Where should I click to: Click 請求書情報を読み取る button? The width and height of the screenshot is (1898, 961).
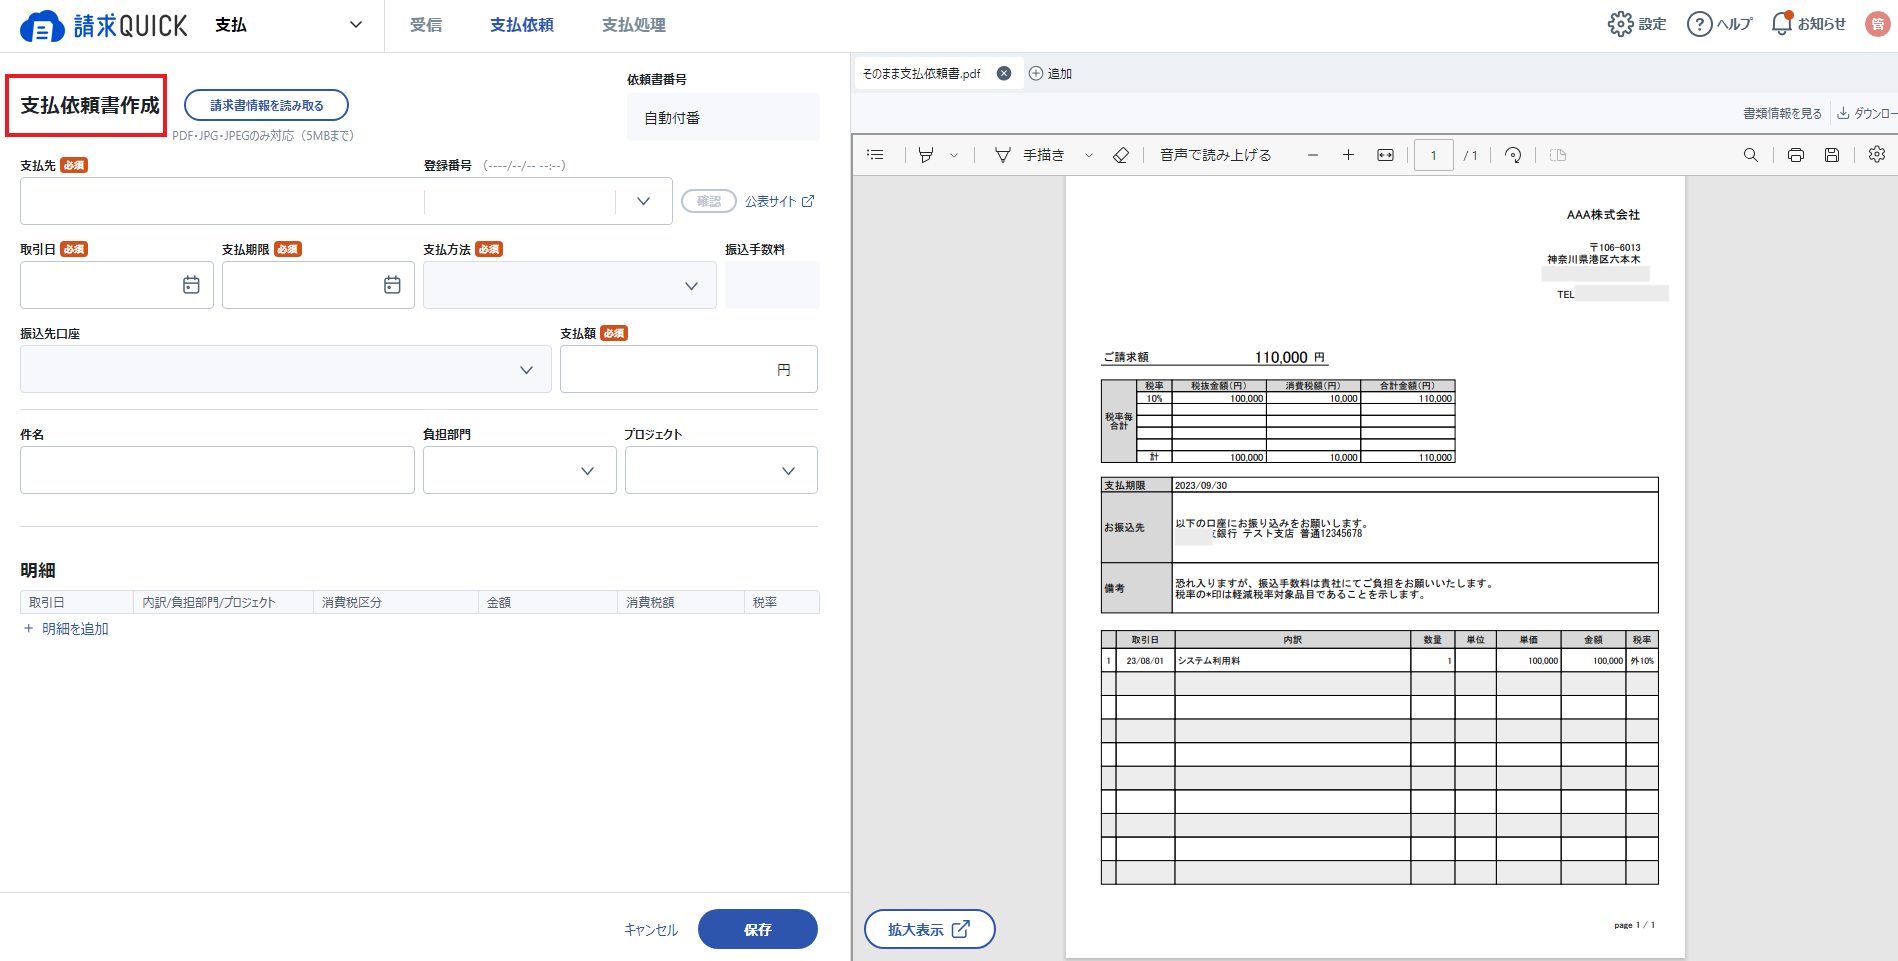point(267,105)
